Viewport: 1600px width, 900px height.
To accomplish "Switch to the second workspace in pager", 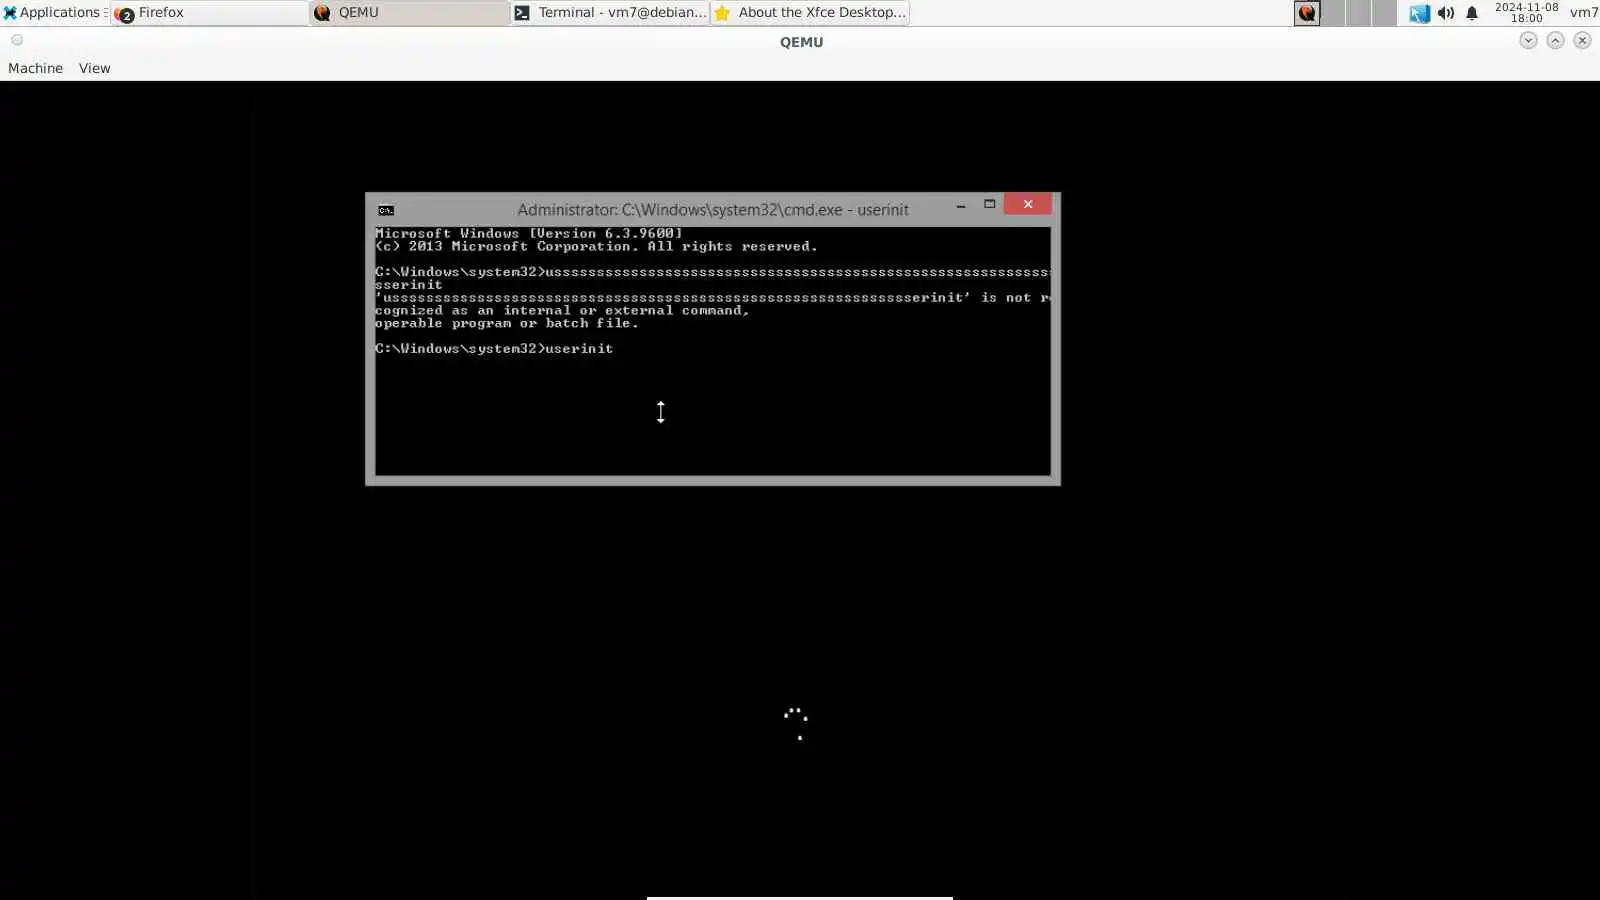I will [x=1332, y=13].
